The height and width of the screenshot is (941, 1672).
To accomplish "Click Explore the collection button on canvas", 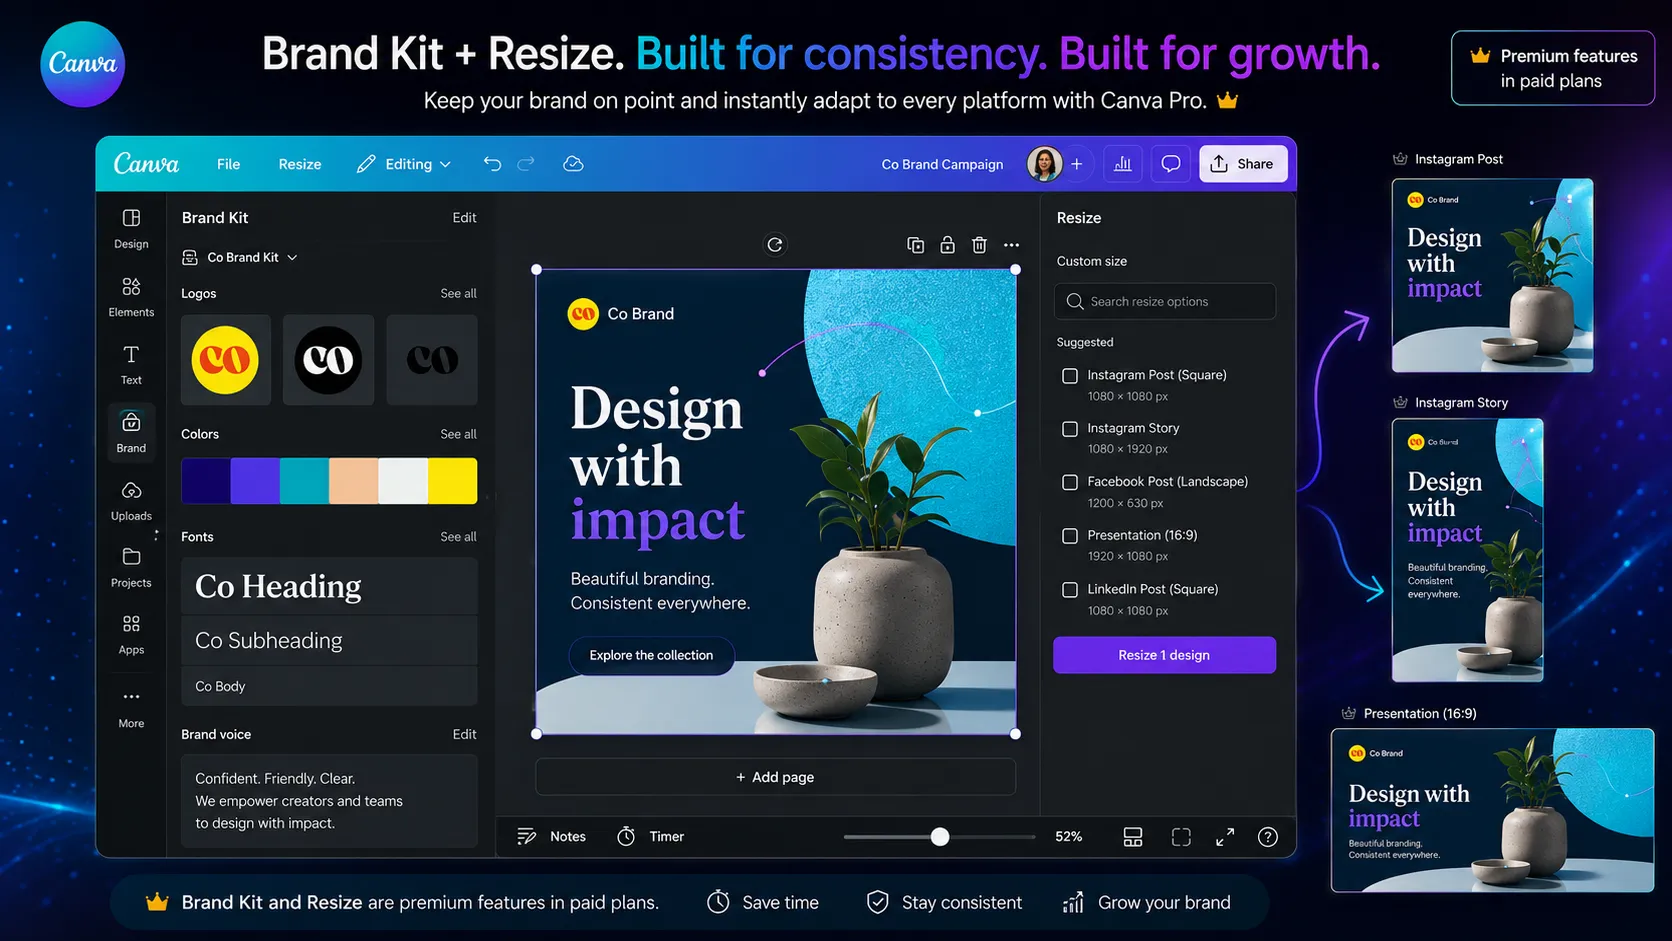I will click(x=651, y=655).
